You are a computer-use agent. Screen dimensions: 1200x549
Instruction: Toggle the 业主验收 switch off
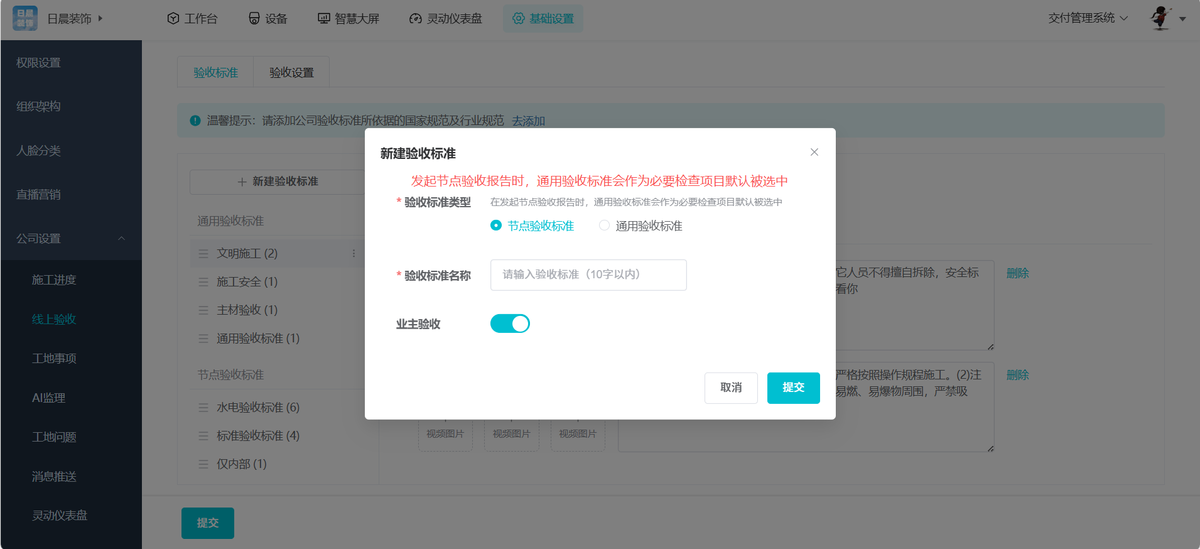click(510, 323)
